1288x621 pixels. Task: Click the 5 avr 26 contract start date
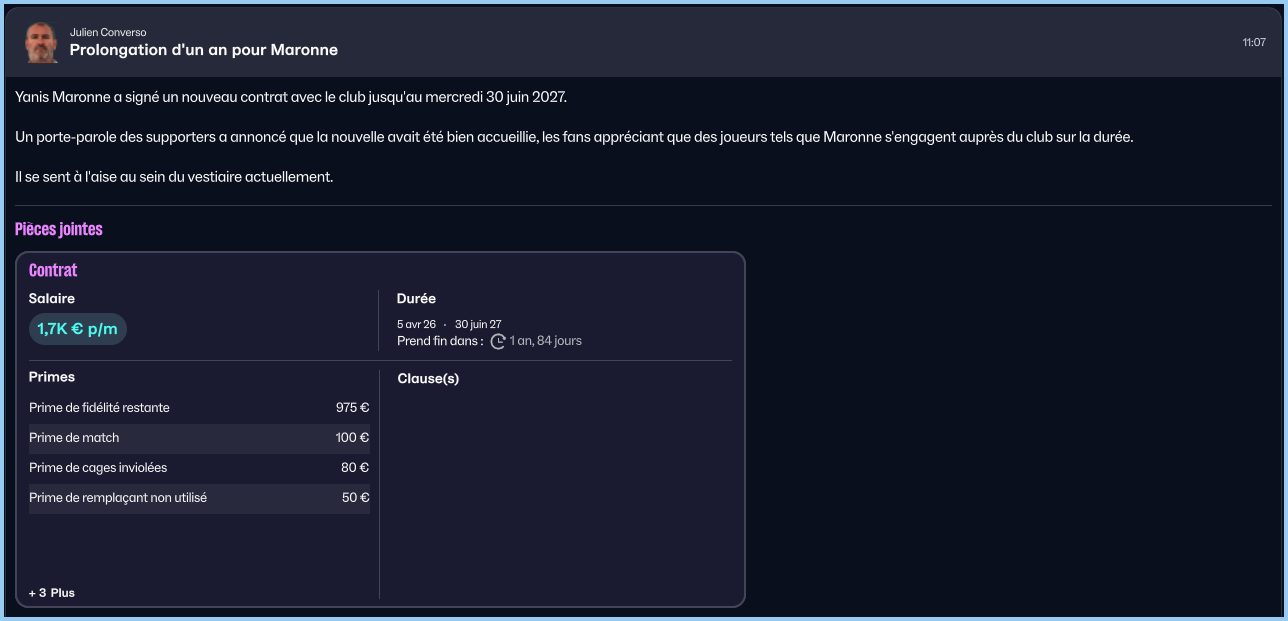point(416,324)
